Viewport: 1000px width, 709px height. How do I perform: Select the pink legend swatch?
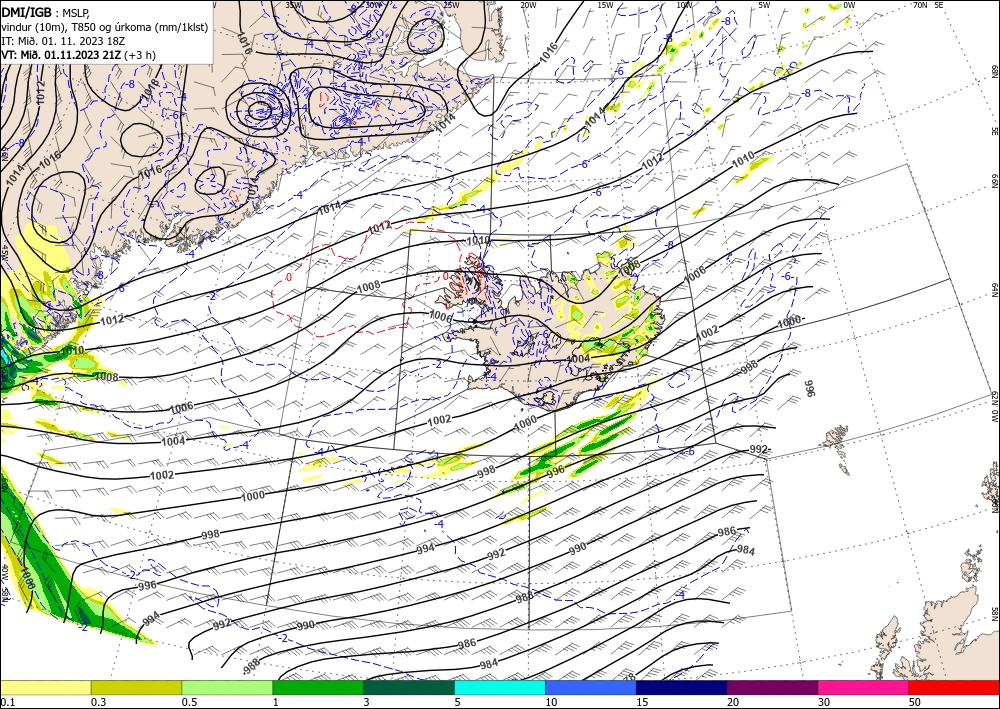coord(863,687)
